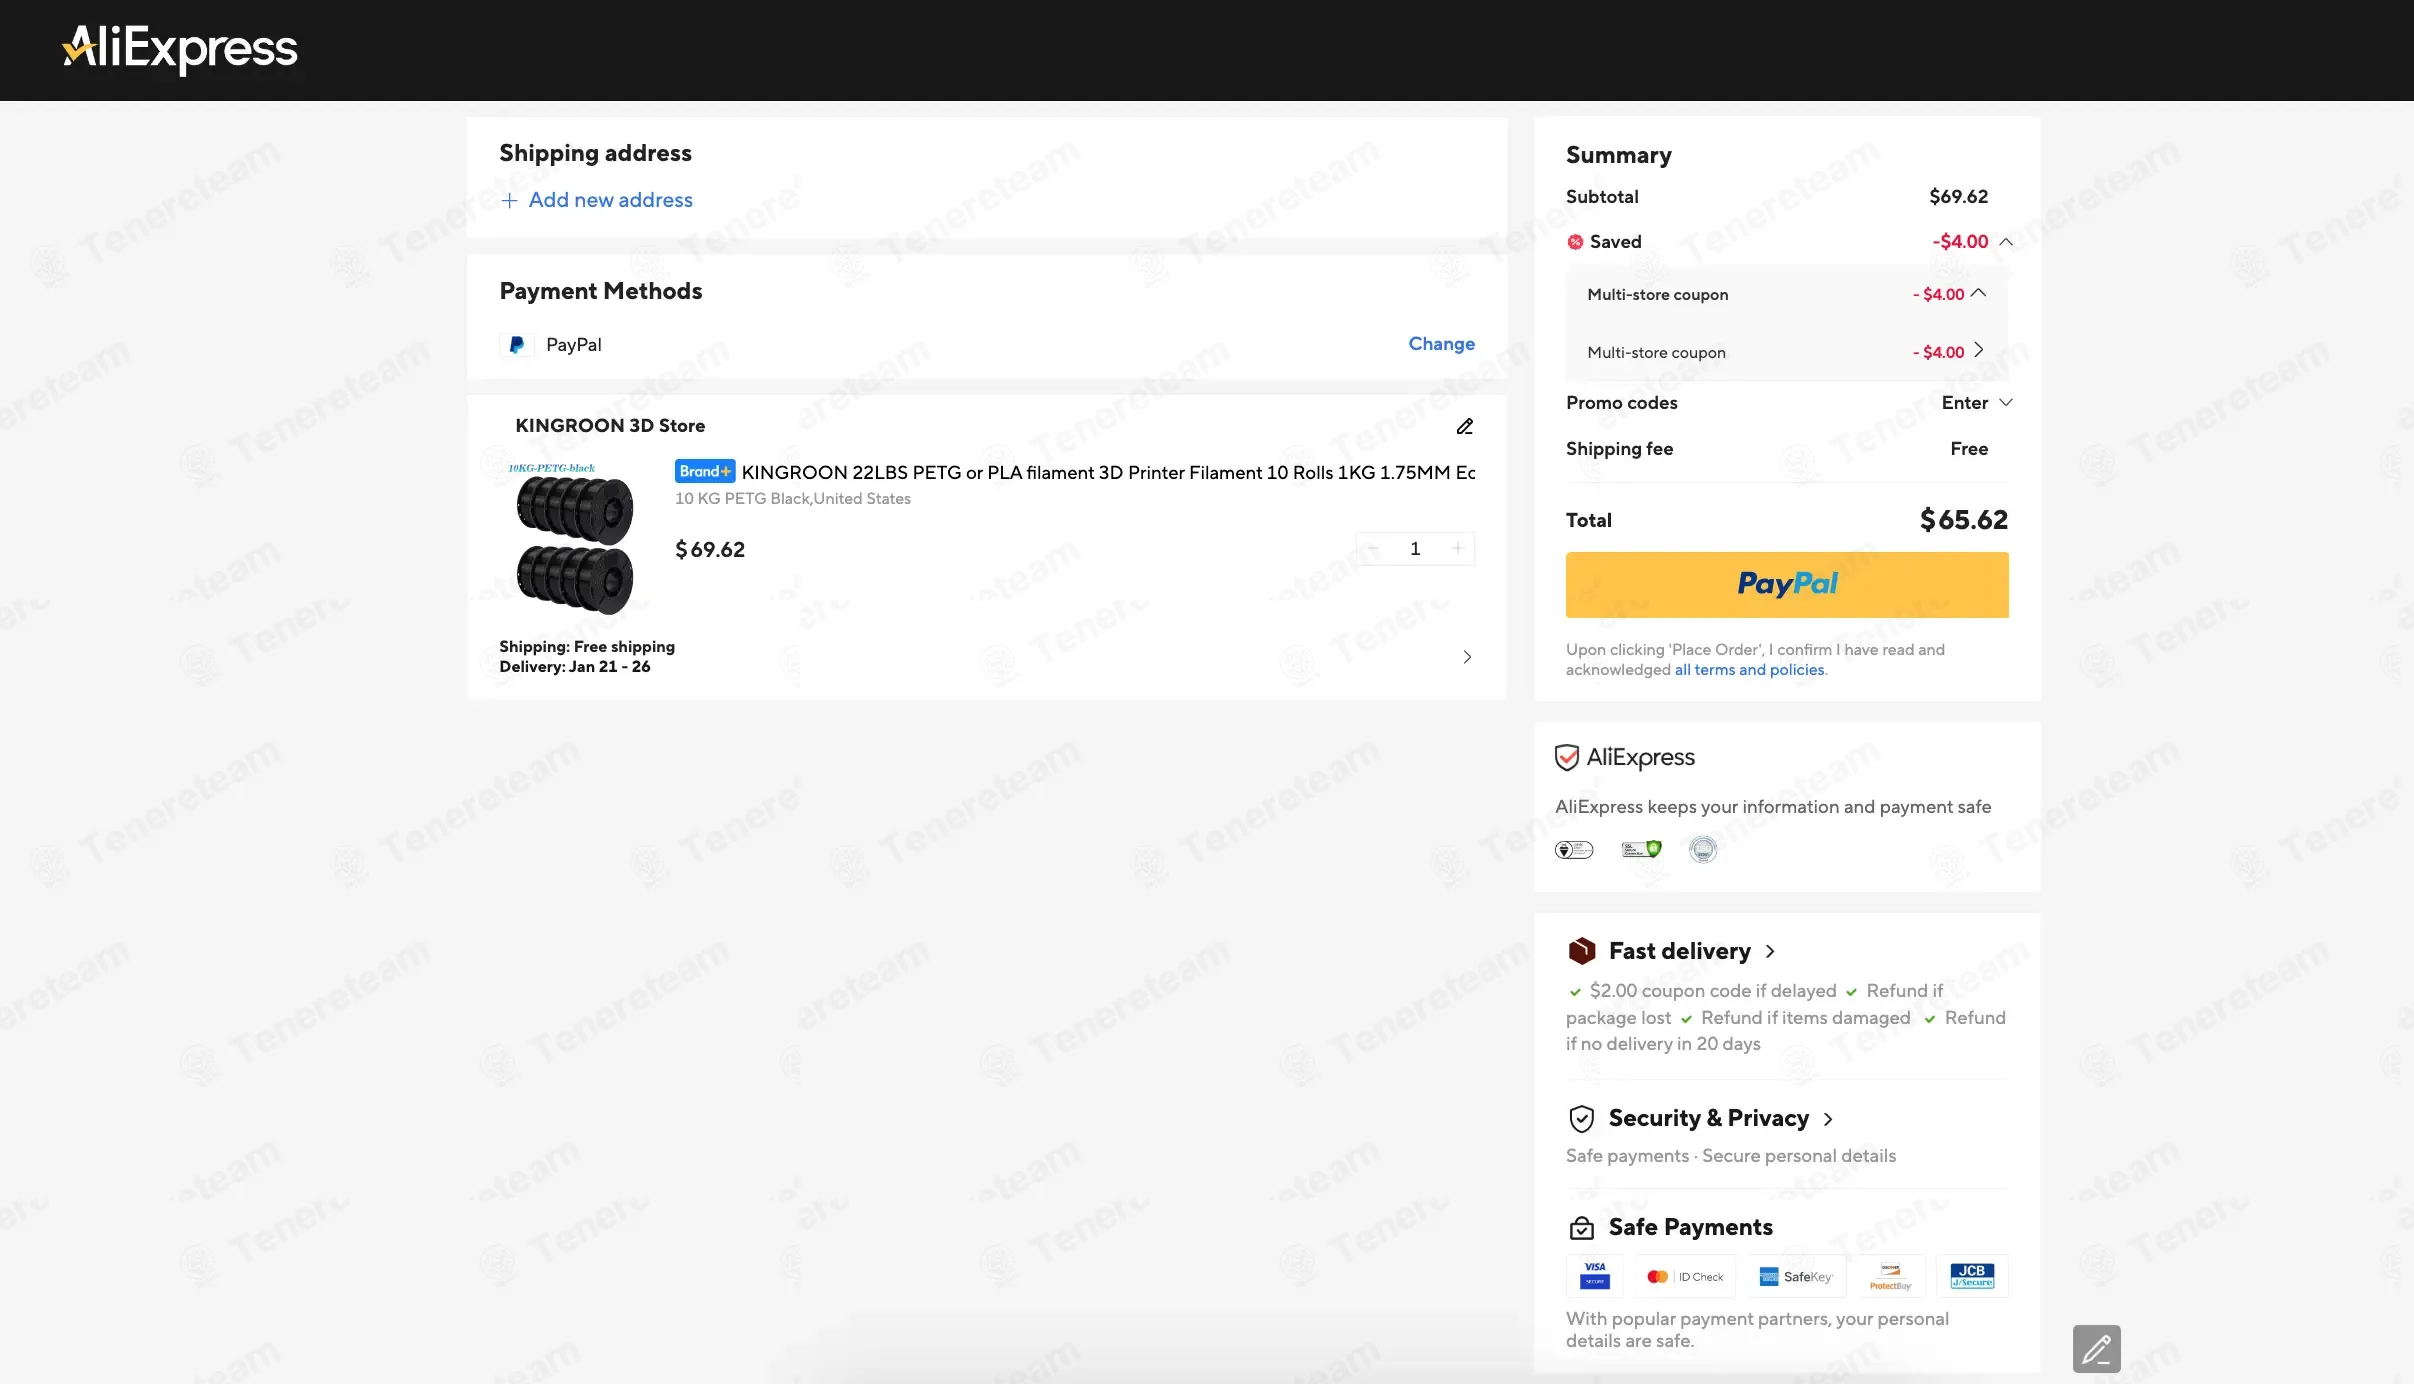This screenshot has height=1384, width=2414.
Task: Open the KINGROON PETG filament product title
Action: click(x=1108, y=472)
